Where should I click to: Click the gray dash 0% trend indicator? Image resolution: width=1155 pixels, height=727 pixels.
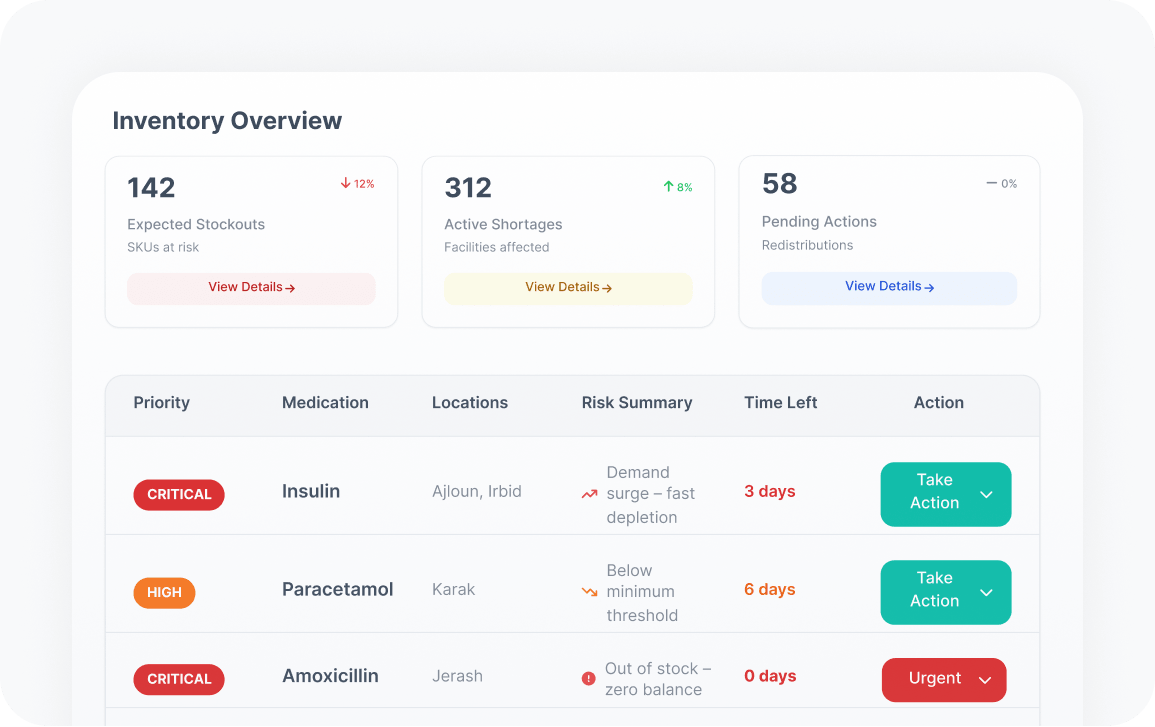[x=992, y=184]
